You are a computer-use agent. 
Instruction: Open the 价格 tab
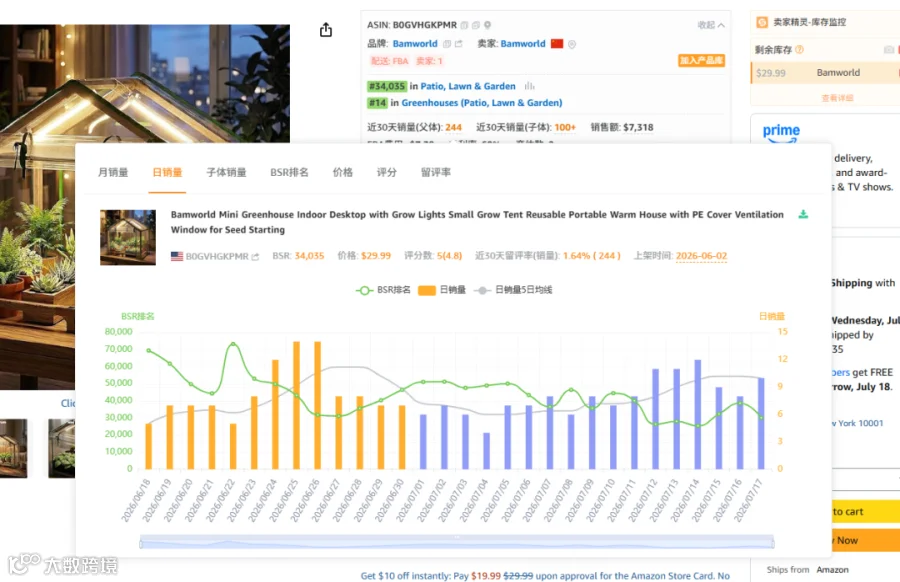pyautogui.click(x=343, y=172)
